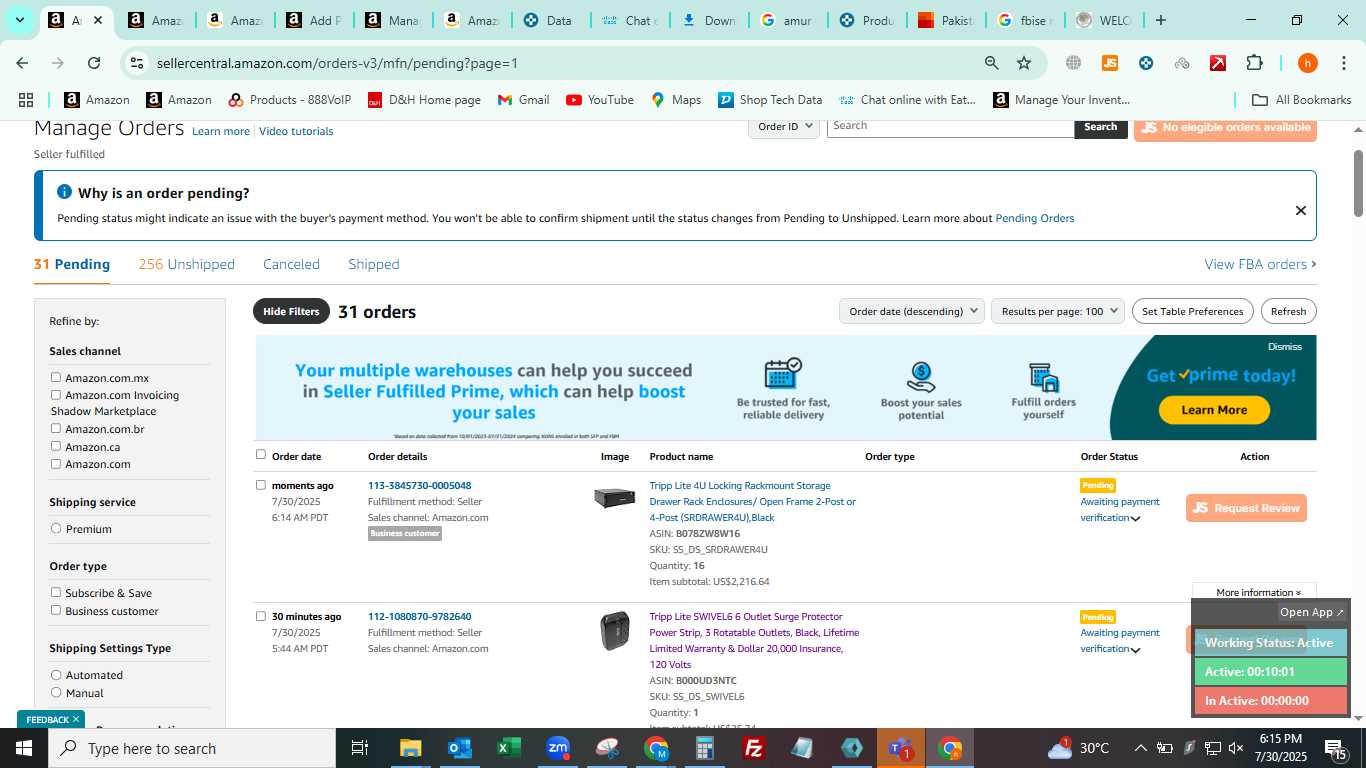Click the Learn More button in the Prime banner
The image size is (1366, 768).
(x=1214, y=410)
